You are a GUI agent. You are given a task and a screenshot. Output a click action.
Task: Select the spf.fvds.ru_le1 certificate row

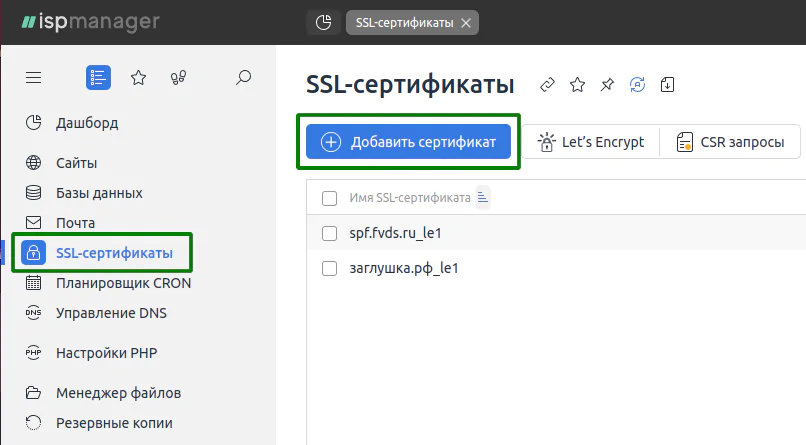coord(556,233)
